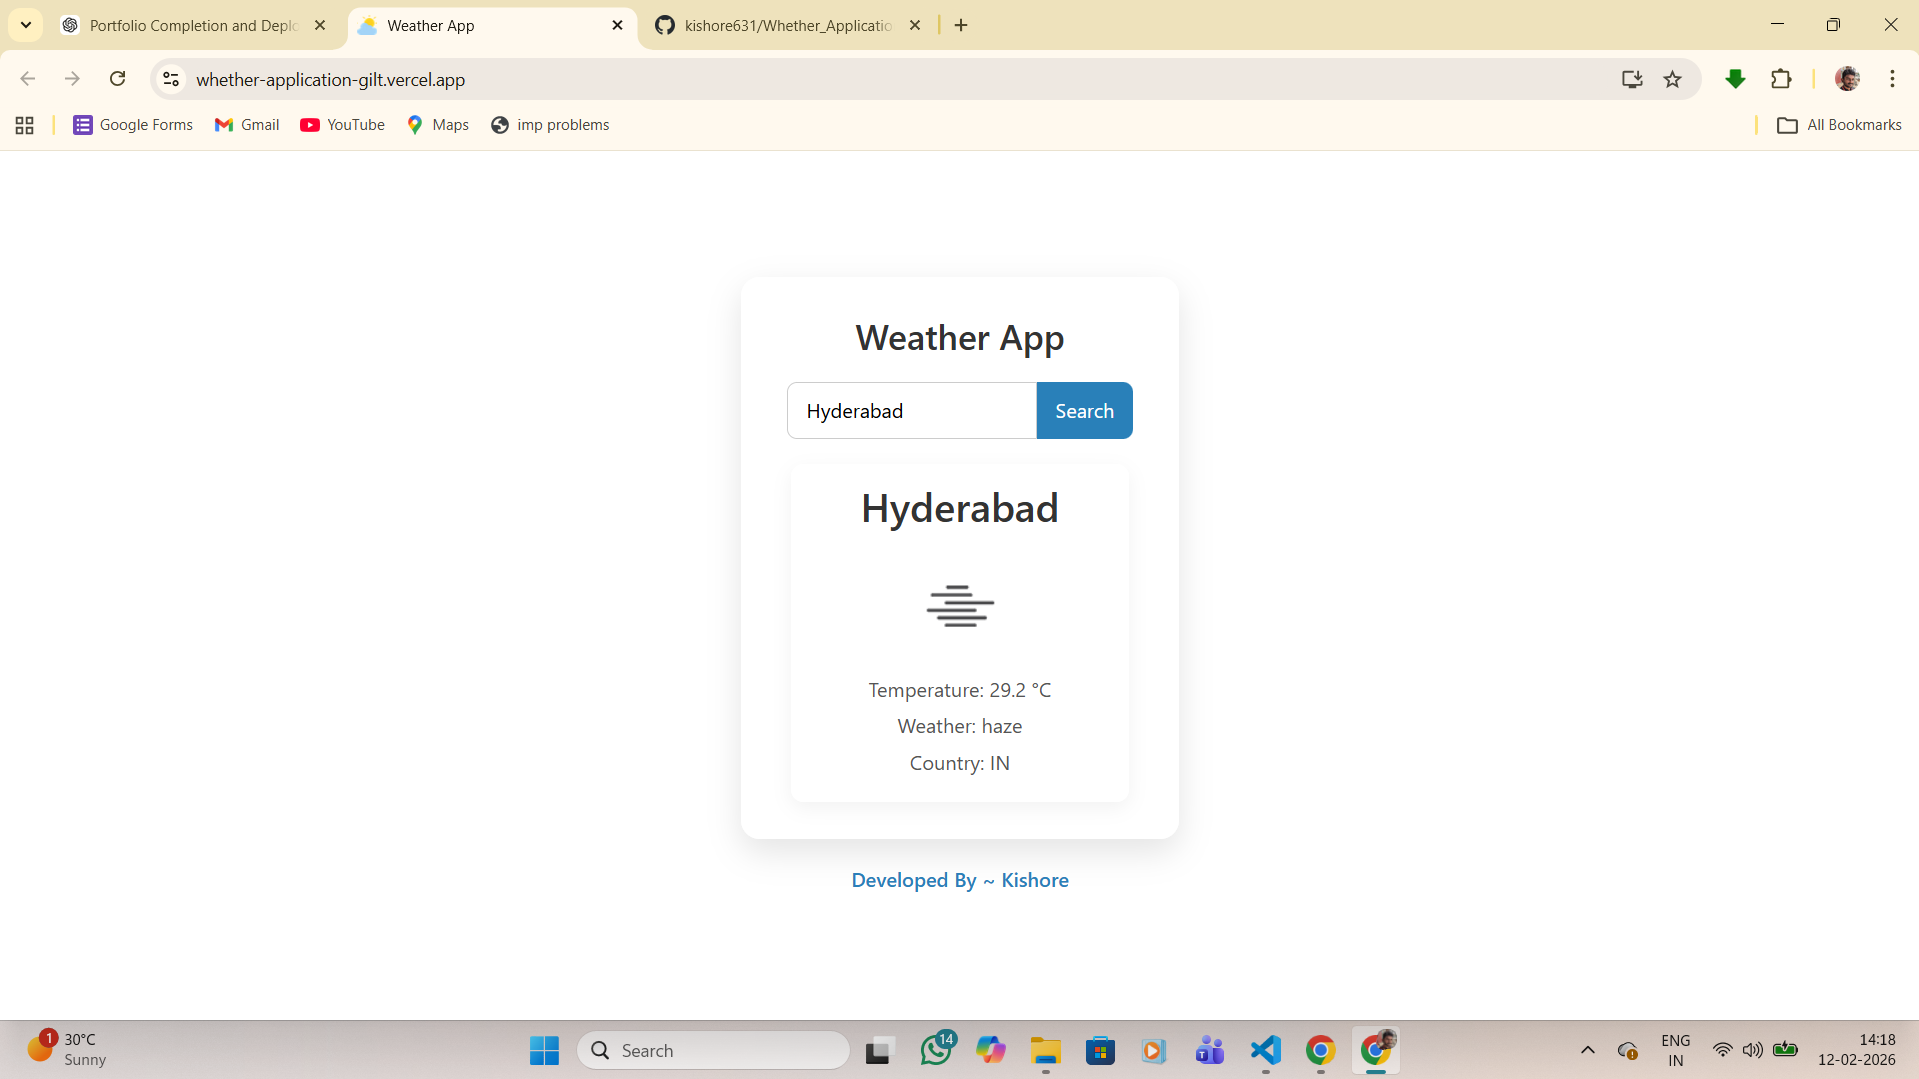Open the Extensions puzzle icon
Viewport: 1919px width, 1079px height.
[1781, 79]
